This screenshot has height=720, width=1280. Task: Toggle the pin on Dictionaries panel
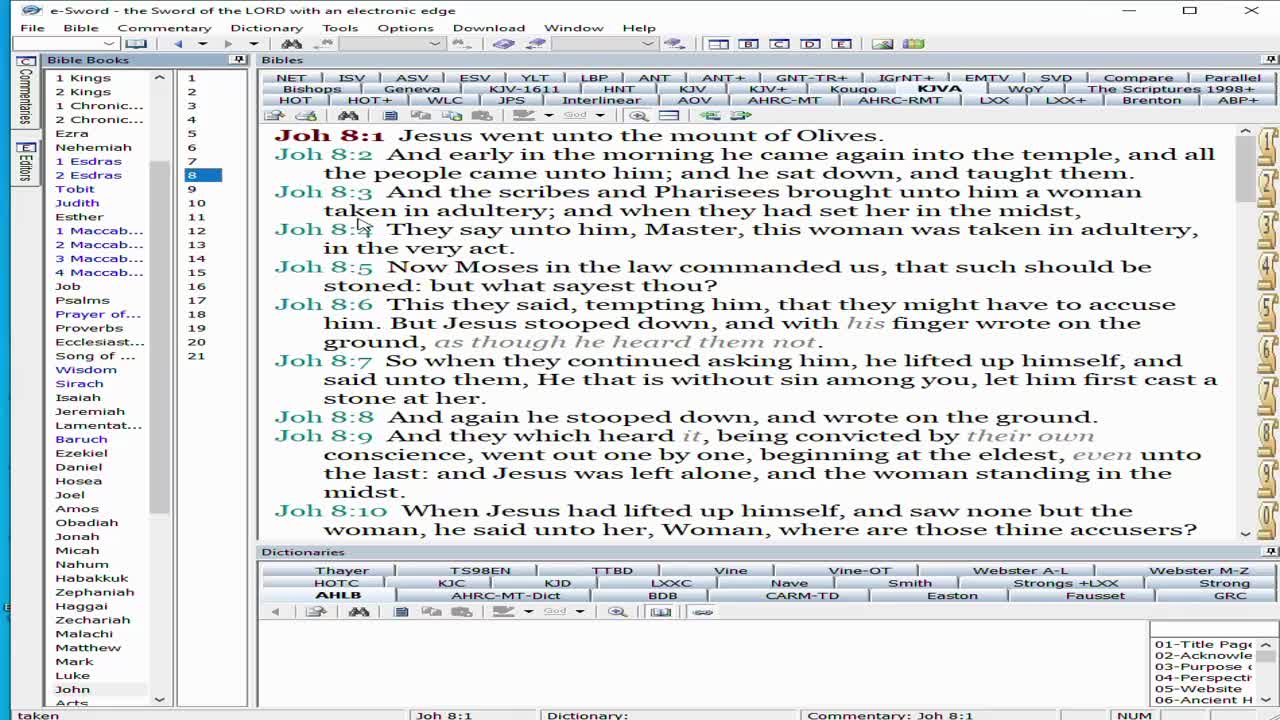pyautogui.click(x=1271, y=552)
